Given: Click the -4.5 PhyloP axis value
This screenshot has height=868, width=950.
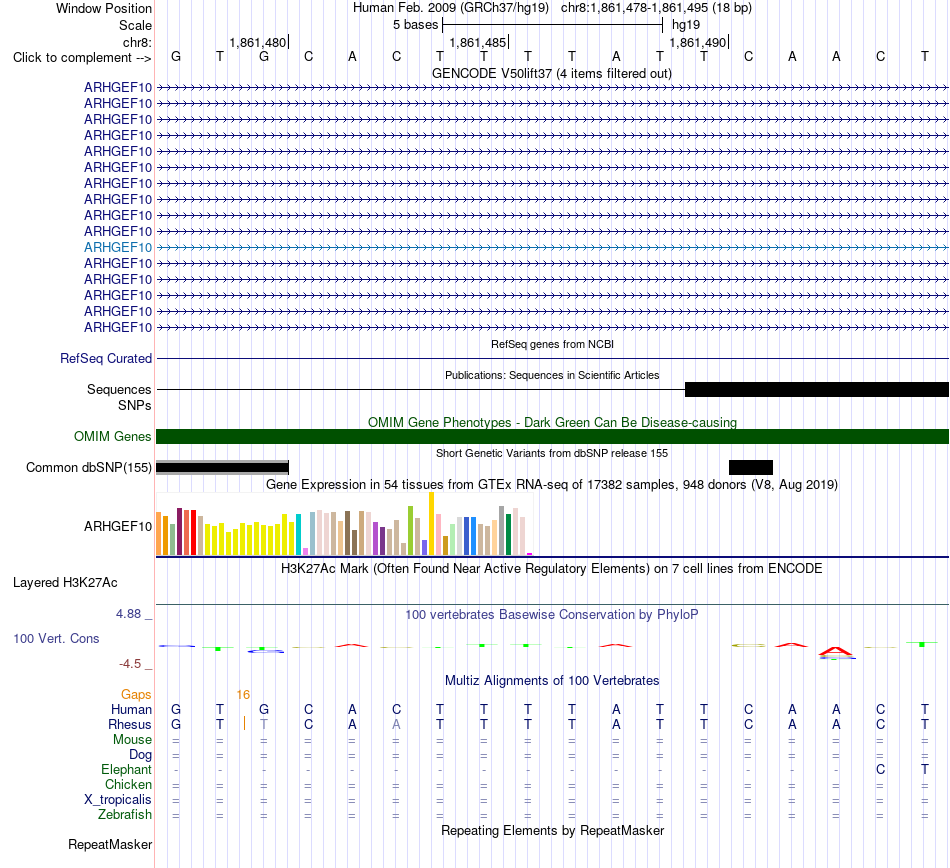Looking at the screenshot, I should point(130,664).
